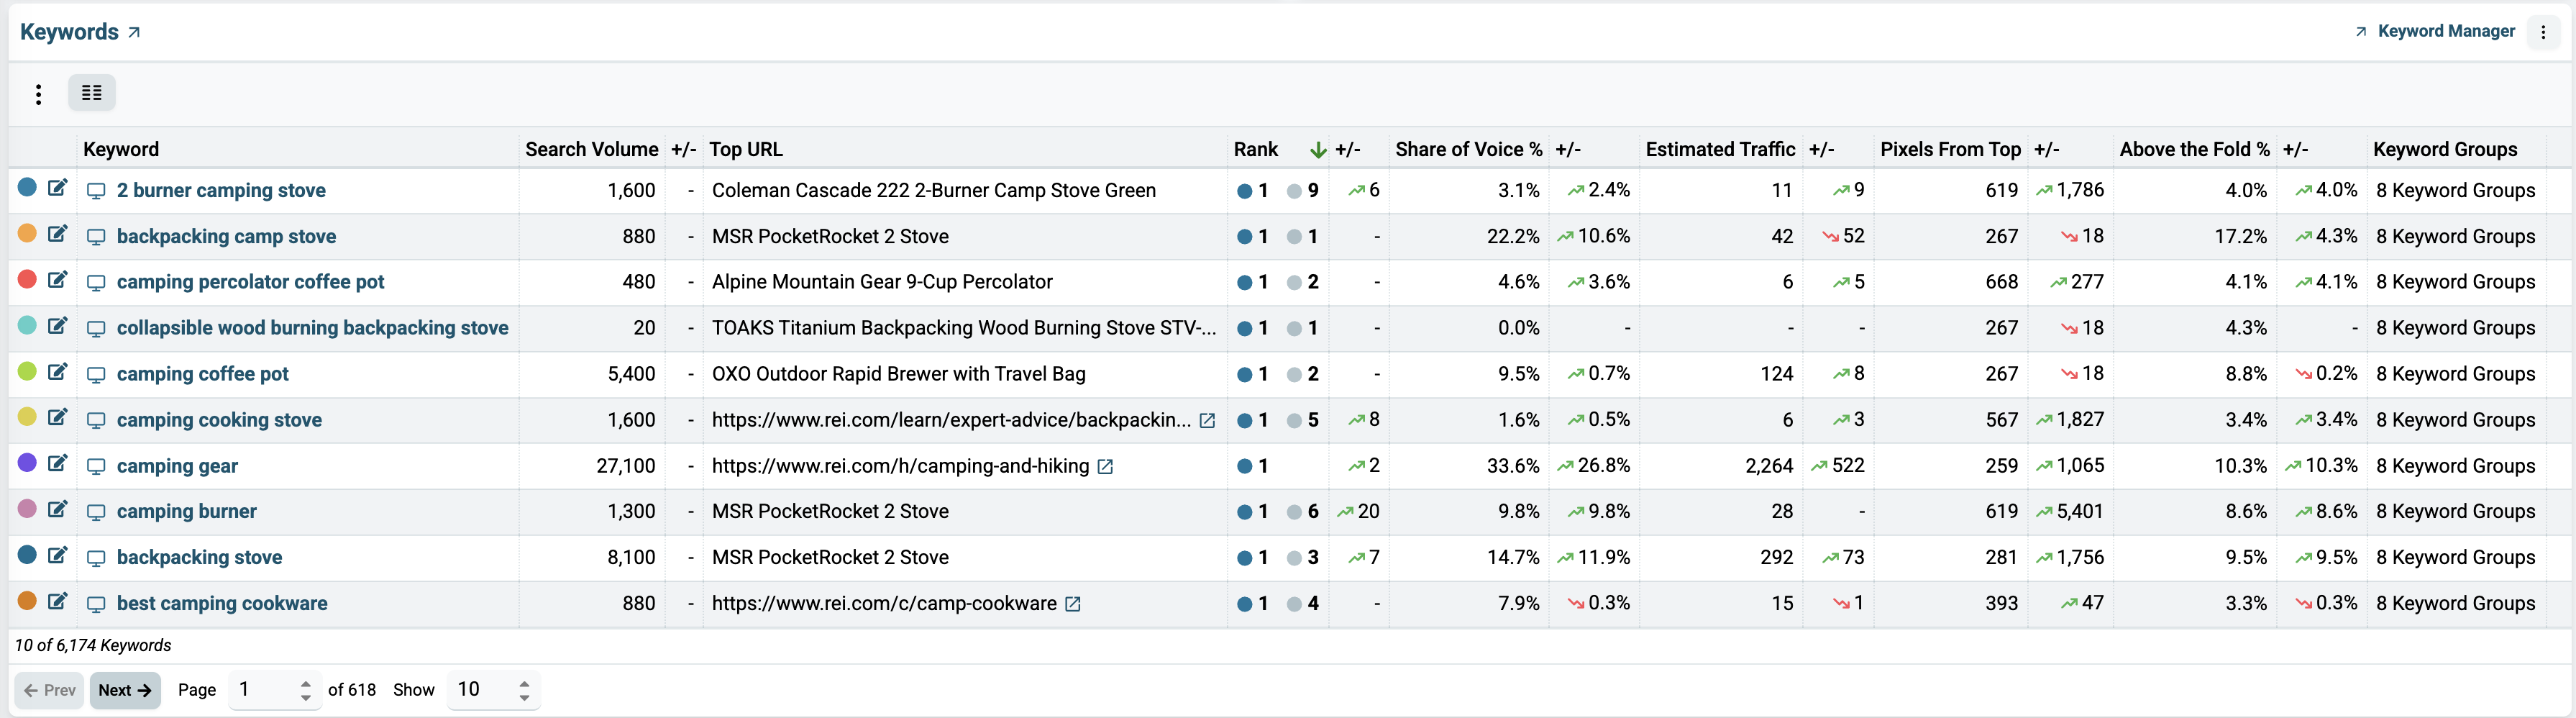Click desktop monitor icon beside camping burner

click(96, 513)
